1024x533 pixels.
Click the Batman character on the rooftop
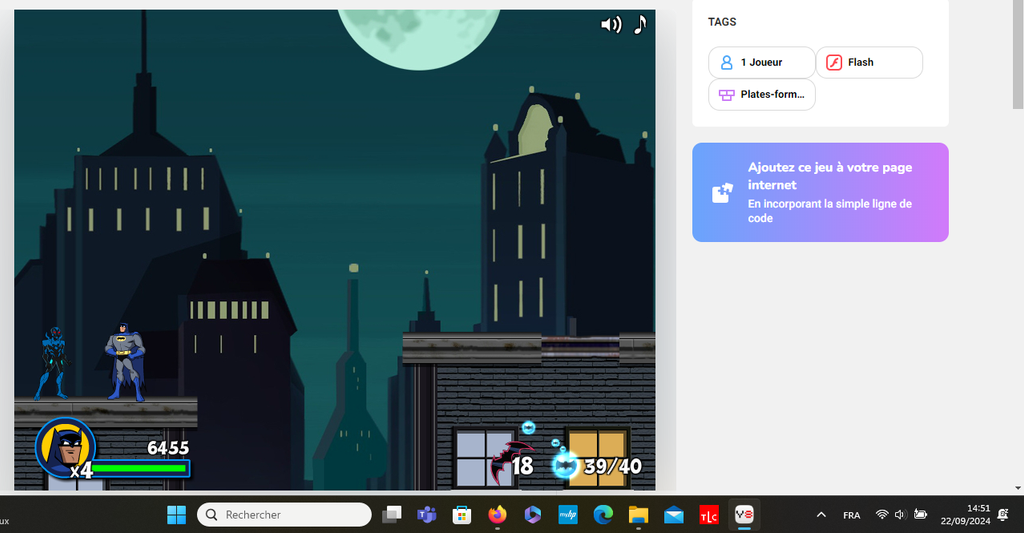tap(125, 361)
